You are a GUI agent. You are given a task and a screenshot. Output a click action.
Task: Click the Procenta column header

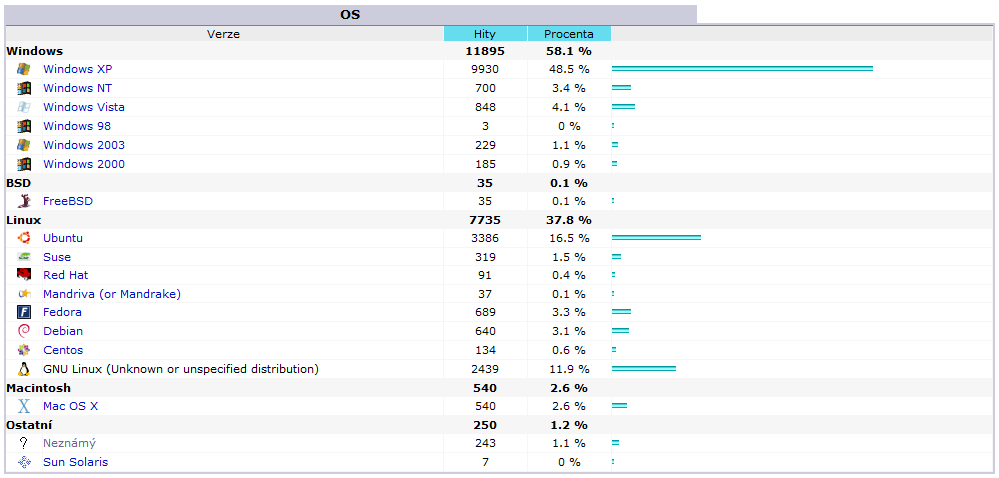[x=569, y=34]
